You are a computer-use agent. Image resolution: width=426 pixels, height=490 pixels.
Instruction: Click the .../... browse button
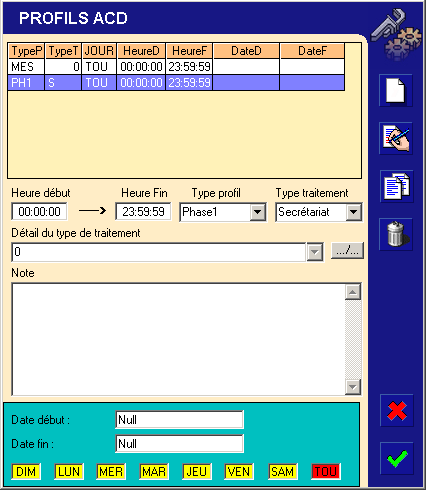(347, 250)
